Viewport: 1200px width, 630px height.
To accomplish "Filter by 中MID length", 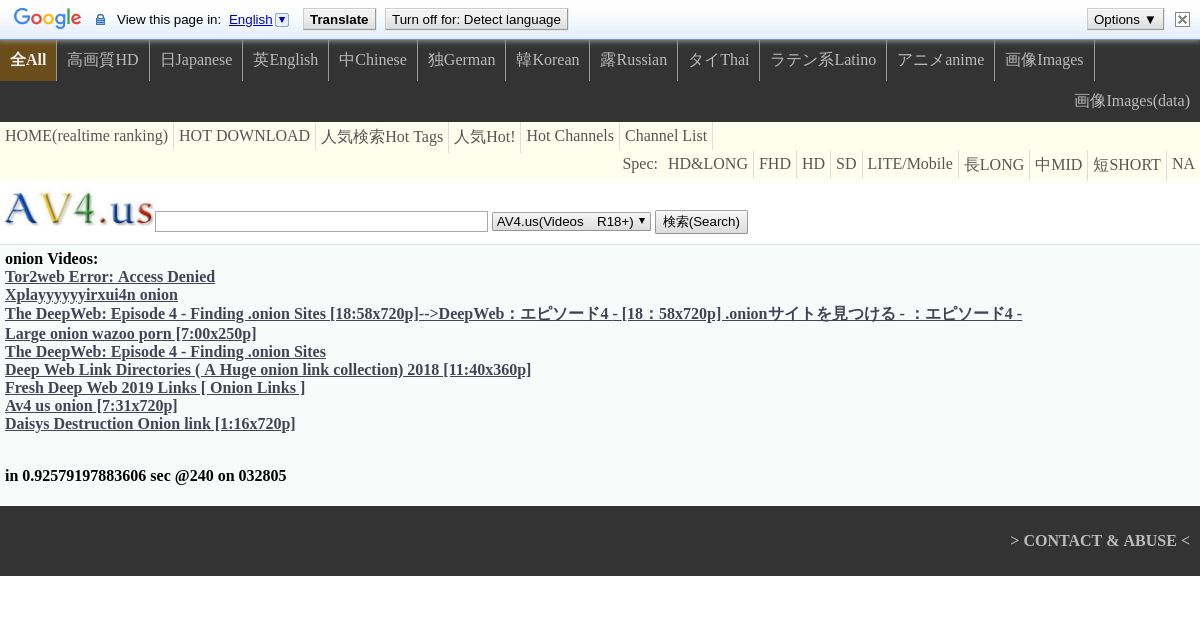I will [x=1059, y=165].
